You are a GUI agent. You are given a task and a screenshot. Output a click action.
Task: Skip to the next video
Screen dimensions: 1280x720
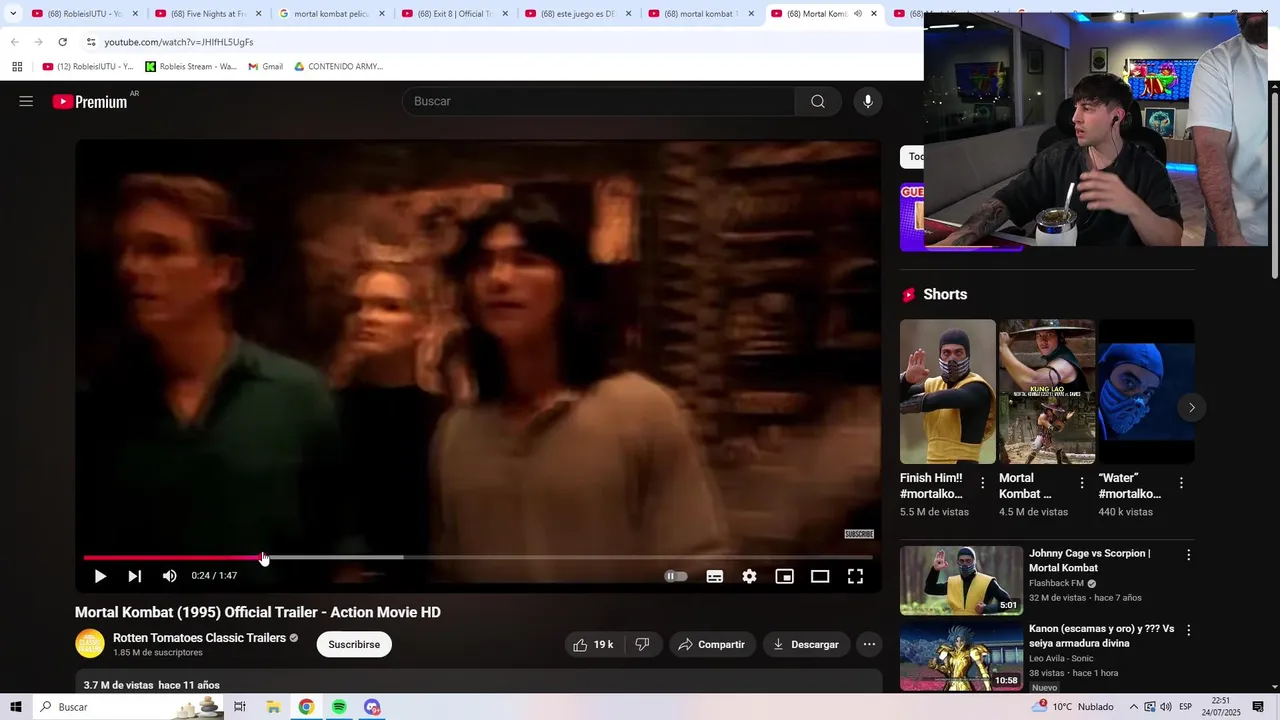click(x=134, y=576)
